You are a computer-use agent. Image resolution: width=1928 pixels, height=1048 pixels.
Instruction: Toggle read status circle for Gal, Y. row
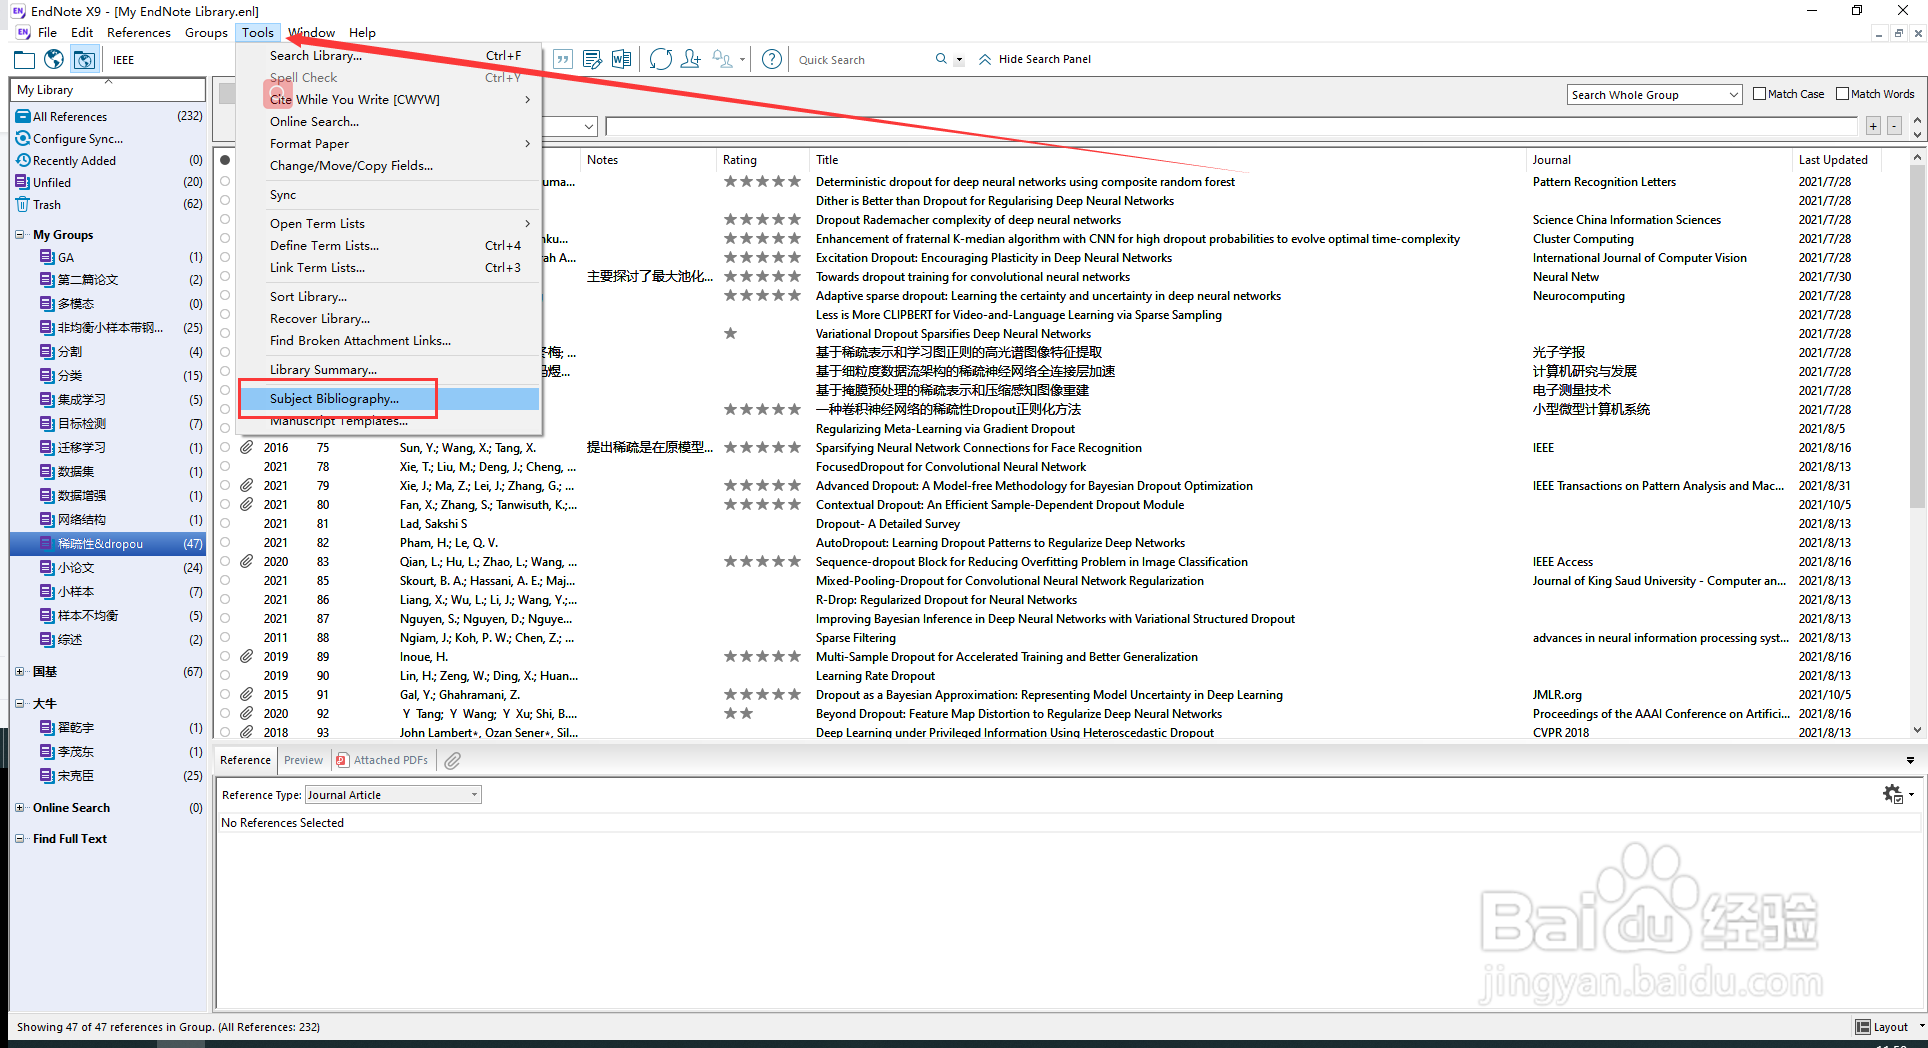225,694
